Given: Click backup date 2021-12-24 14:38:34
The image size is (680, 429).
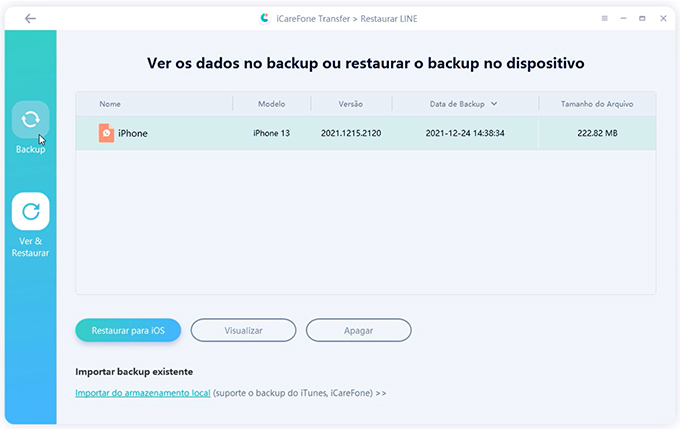Looking at the screenshot, I should [465, 133].
